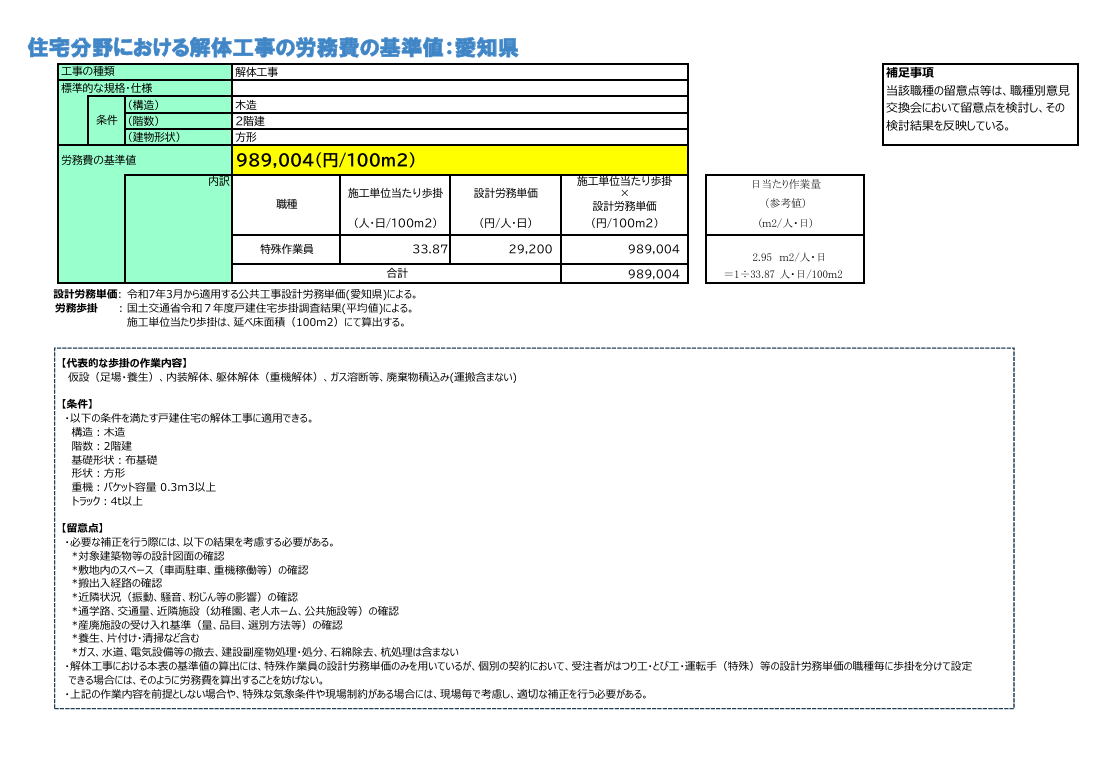Image resolution: width=1117 pixels, height=780 pixels.
Task: Select the (構造) label cell
Action: point(177,105)
